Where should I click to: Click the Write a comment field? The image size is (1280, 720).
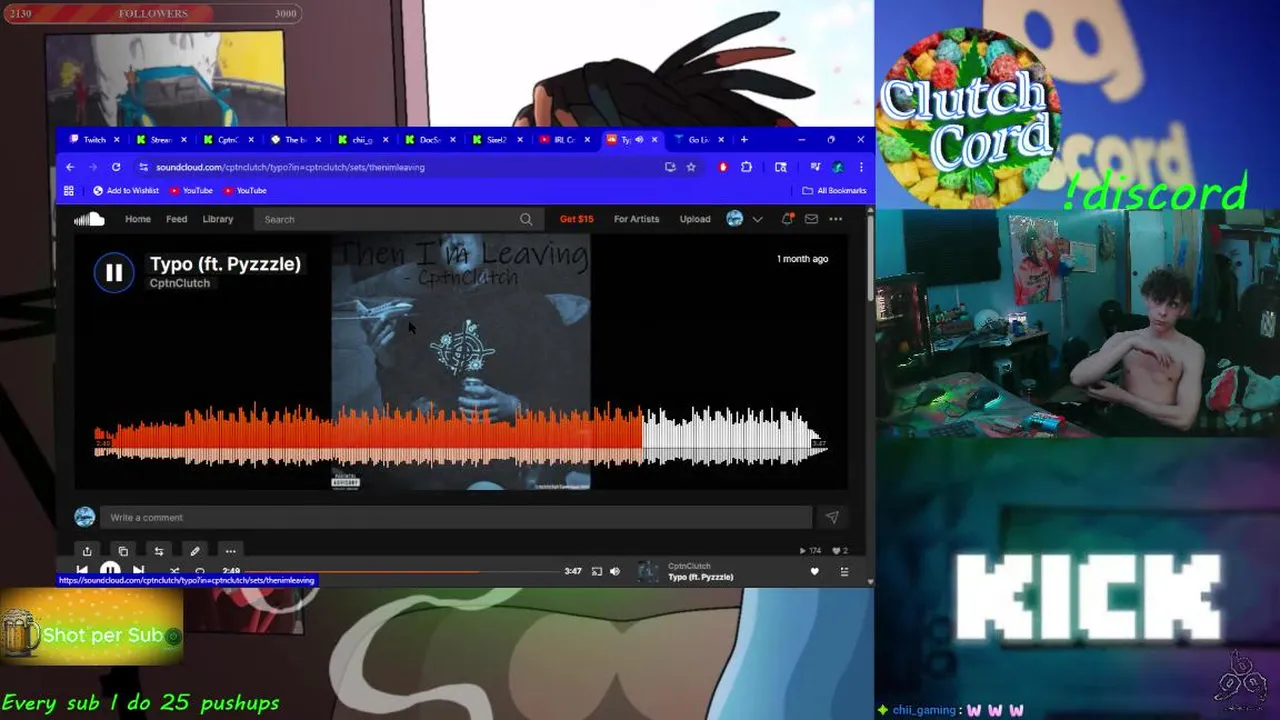pos(455,517)
